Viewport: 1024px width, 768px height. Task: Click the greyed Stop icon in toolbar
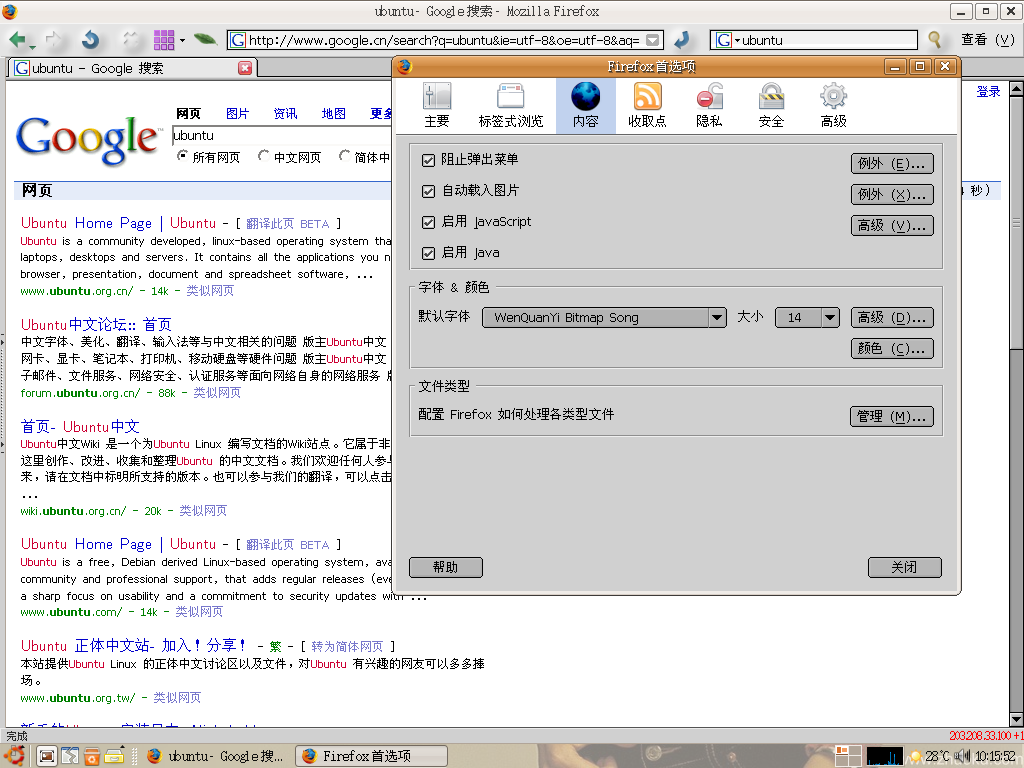point(130,40)
